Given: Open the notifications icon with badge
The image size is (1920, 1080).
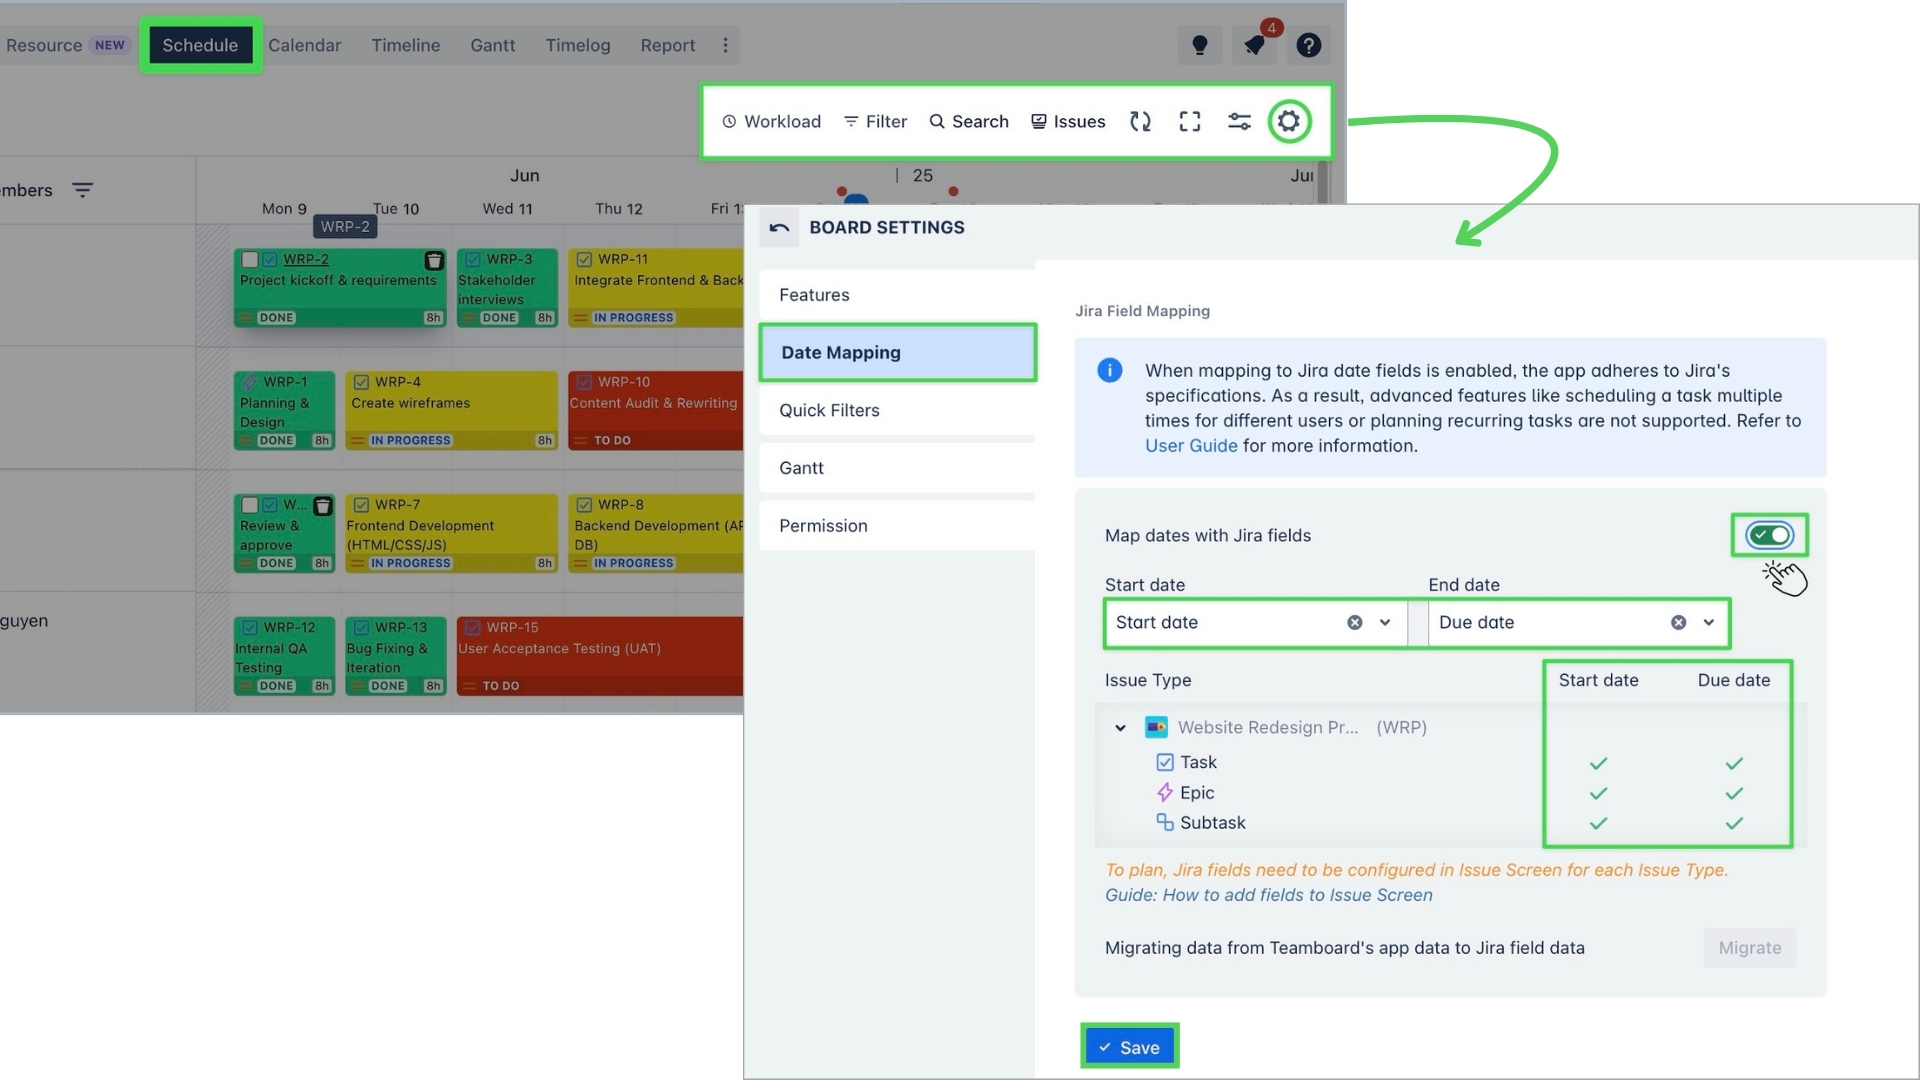Looking at the screenshot, I should [1254, 45].
